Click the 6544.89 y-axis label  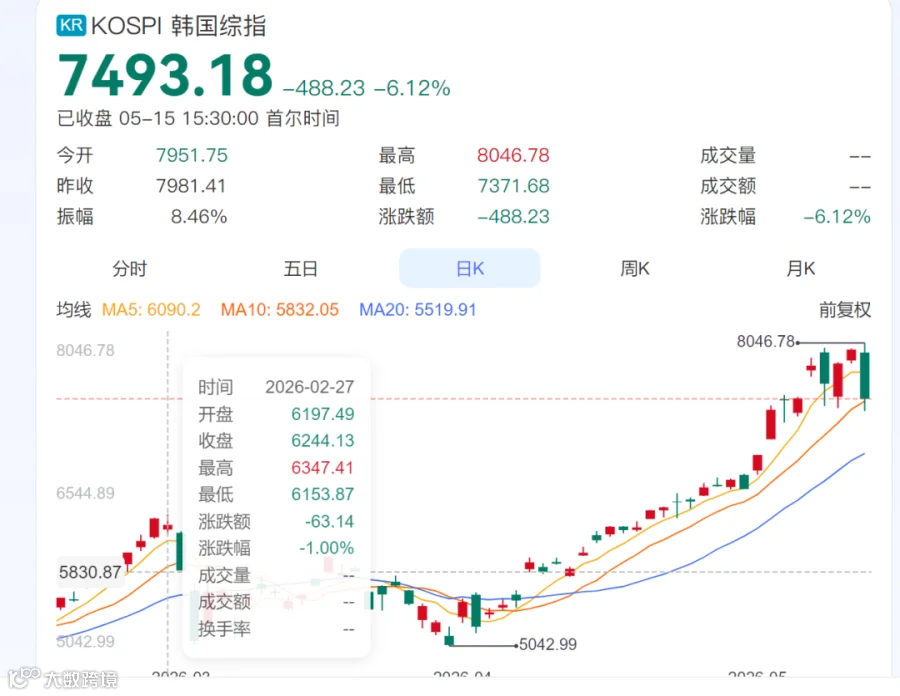coord(86,493)
